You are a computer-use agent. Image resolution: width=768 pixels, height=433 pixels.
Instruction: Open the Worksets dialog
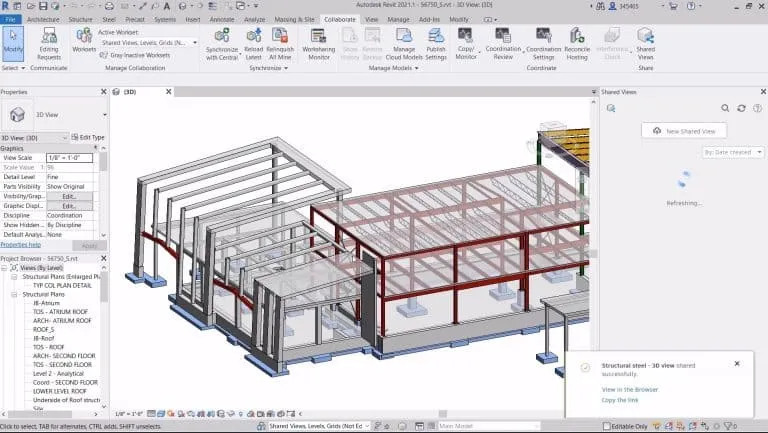(84, 40)
